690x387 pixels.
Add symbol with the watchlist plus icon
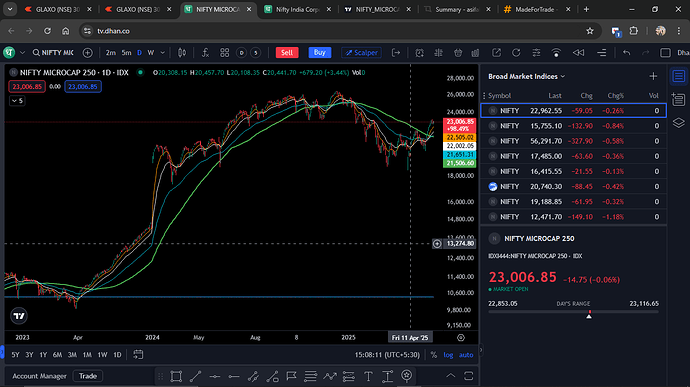point(653,77)
